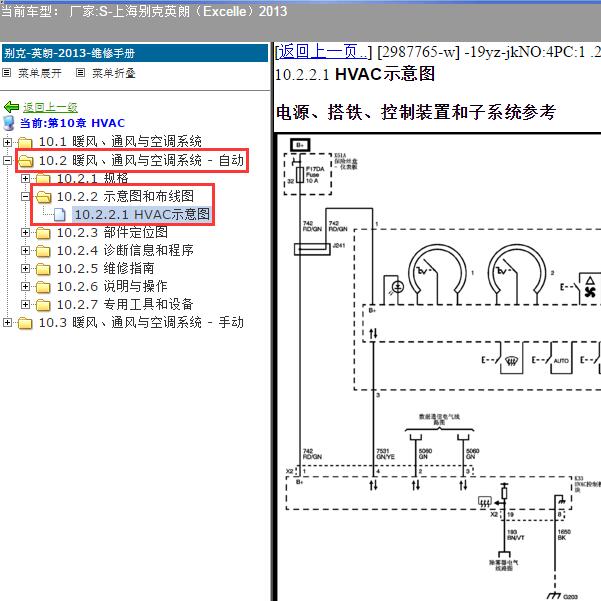The width and height of the screenshot is (601, 601).
Task: Click the 电源、搭铁、控制装置和子系统参考 heading
Action: click(x=416, y=112)
